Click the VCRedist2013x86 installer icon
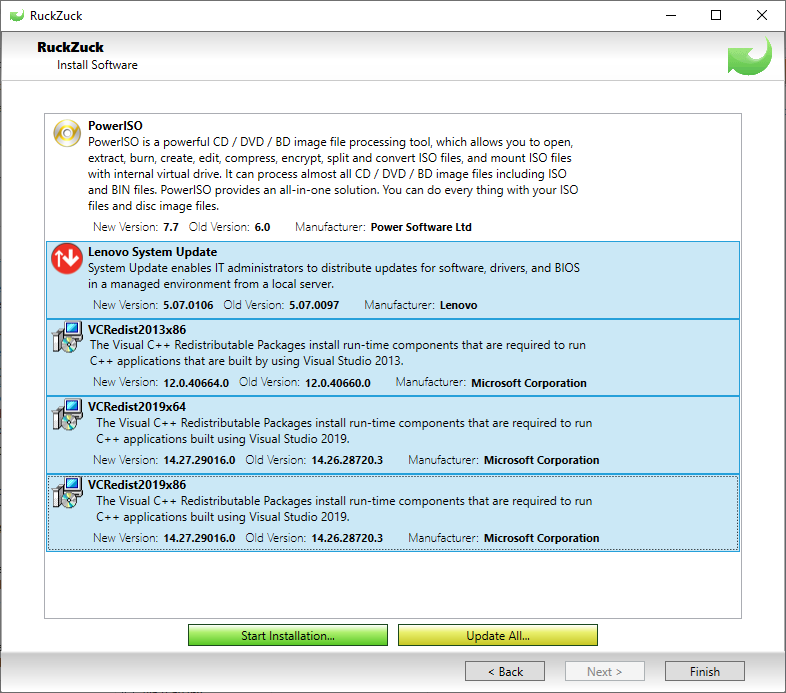The width and height of the screenshot is (786, 693). (x=67, y=337)
